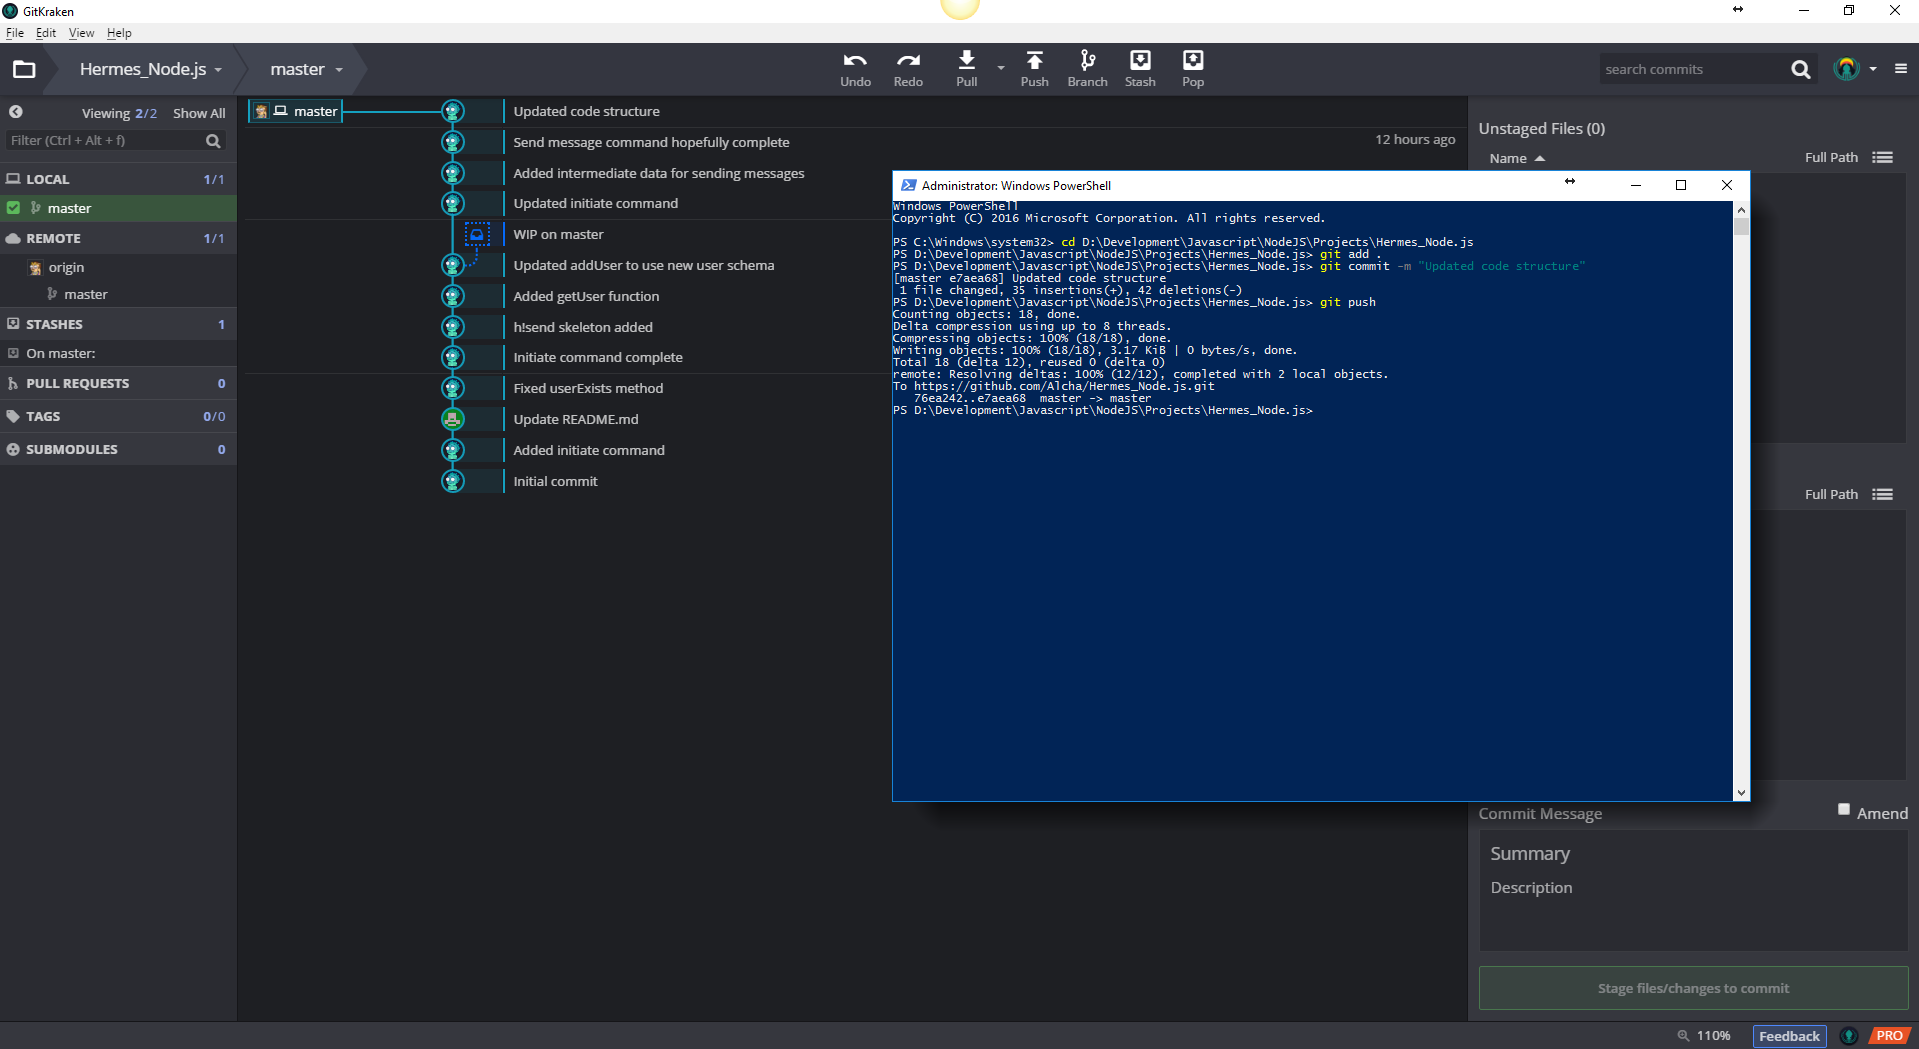The height and width of the screenshot is (1049, 1919).
Task: Click the zoom magnifier icon in status bar
Action: coord(1683,1036)
